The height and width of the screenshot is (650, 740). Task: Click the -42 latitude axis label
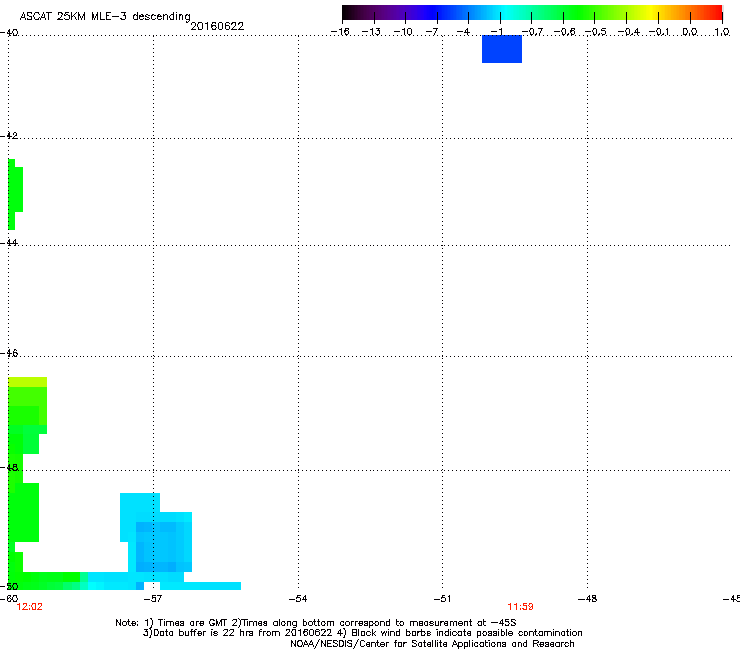coord(9,135)
